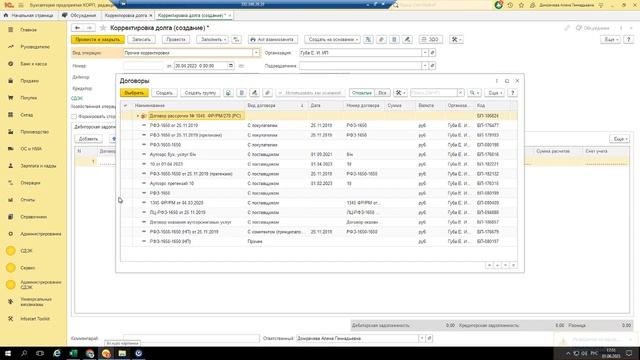Select the Договор оказания аутсорсинговых услуг row
Image resolution: width=640 pixels, height=360 pixels.
tap(319, 222)
